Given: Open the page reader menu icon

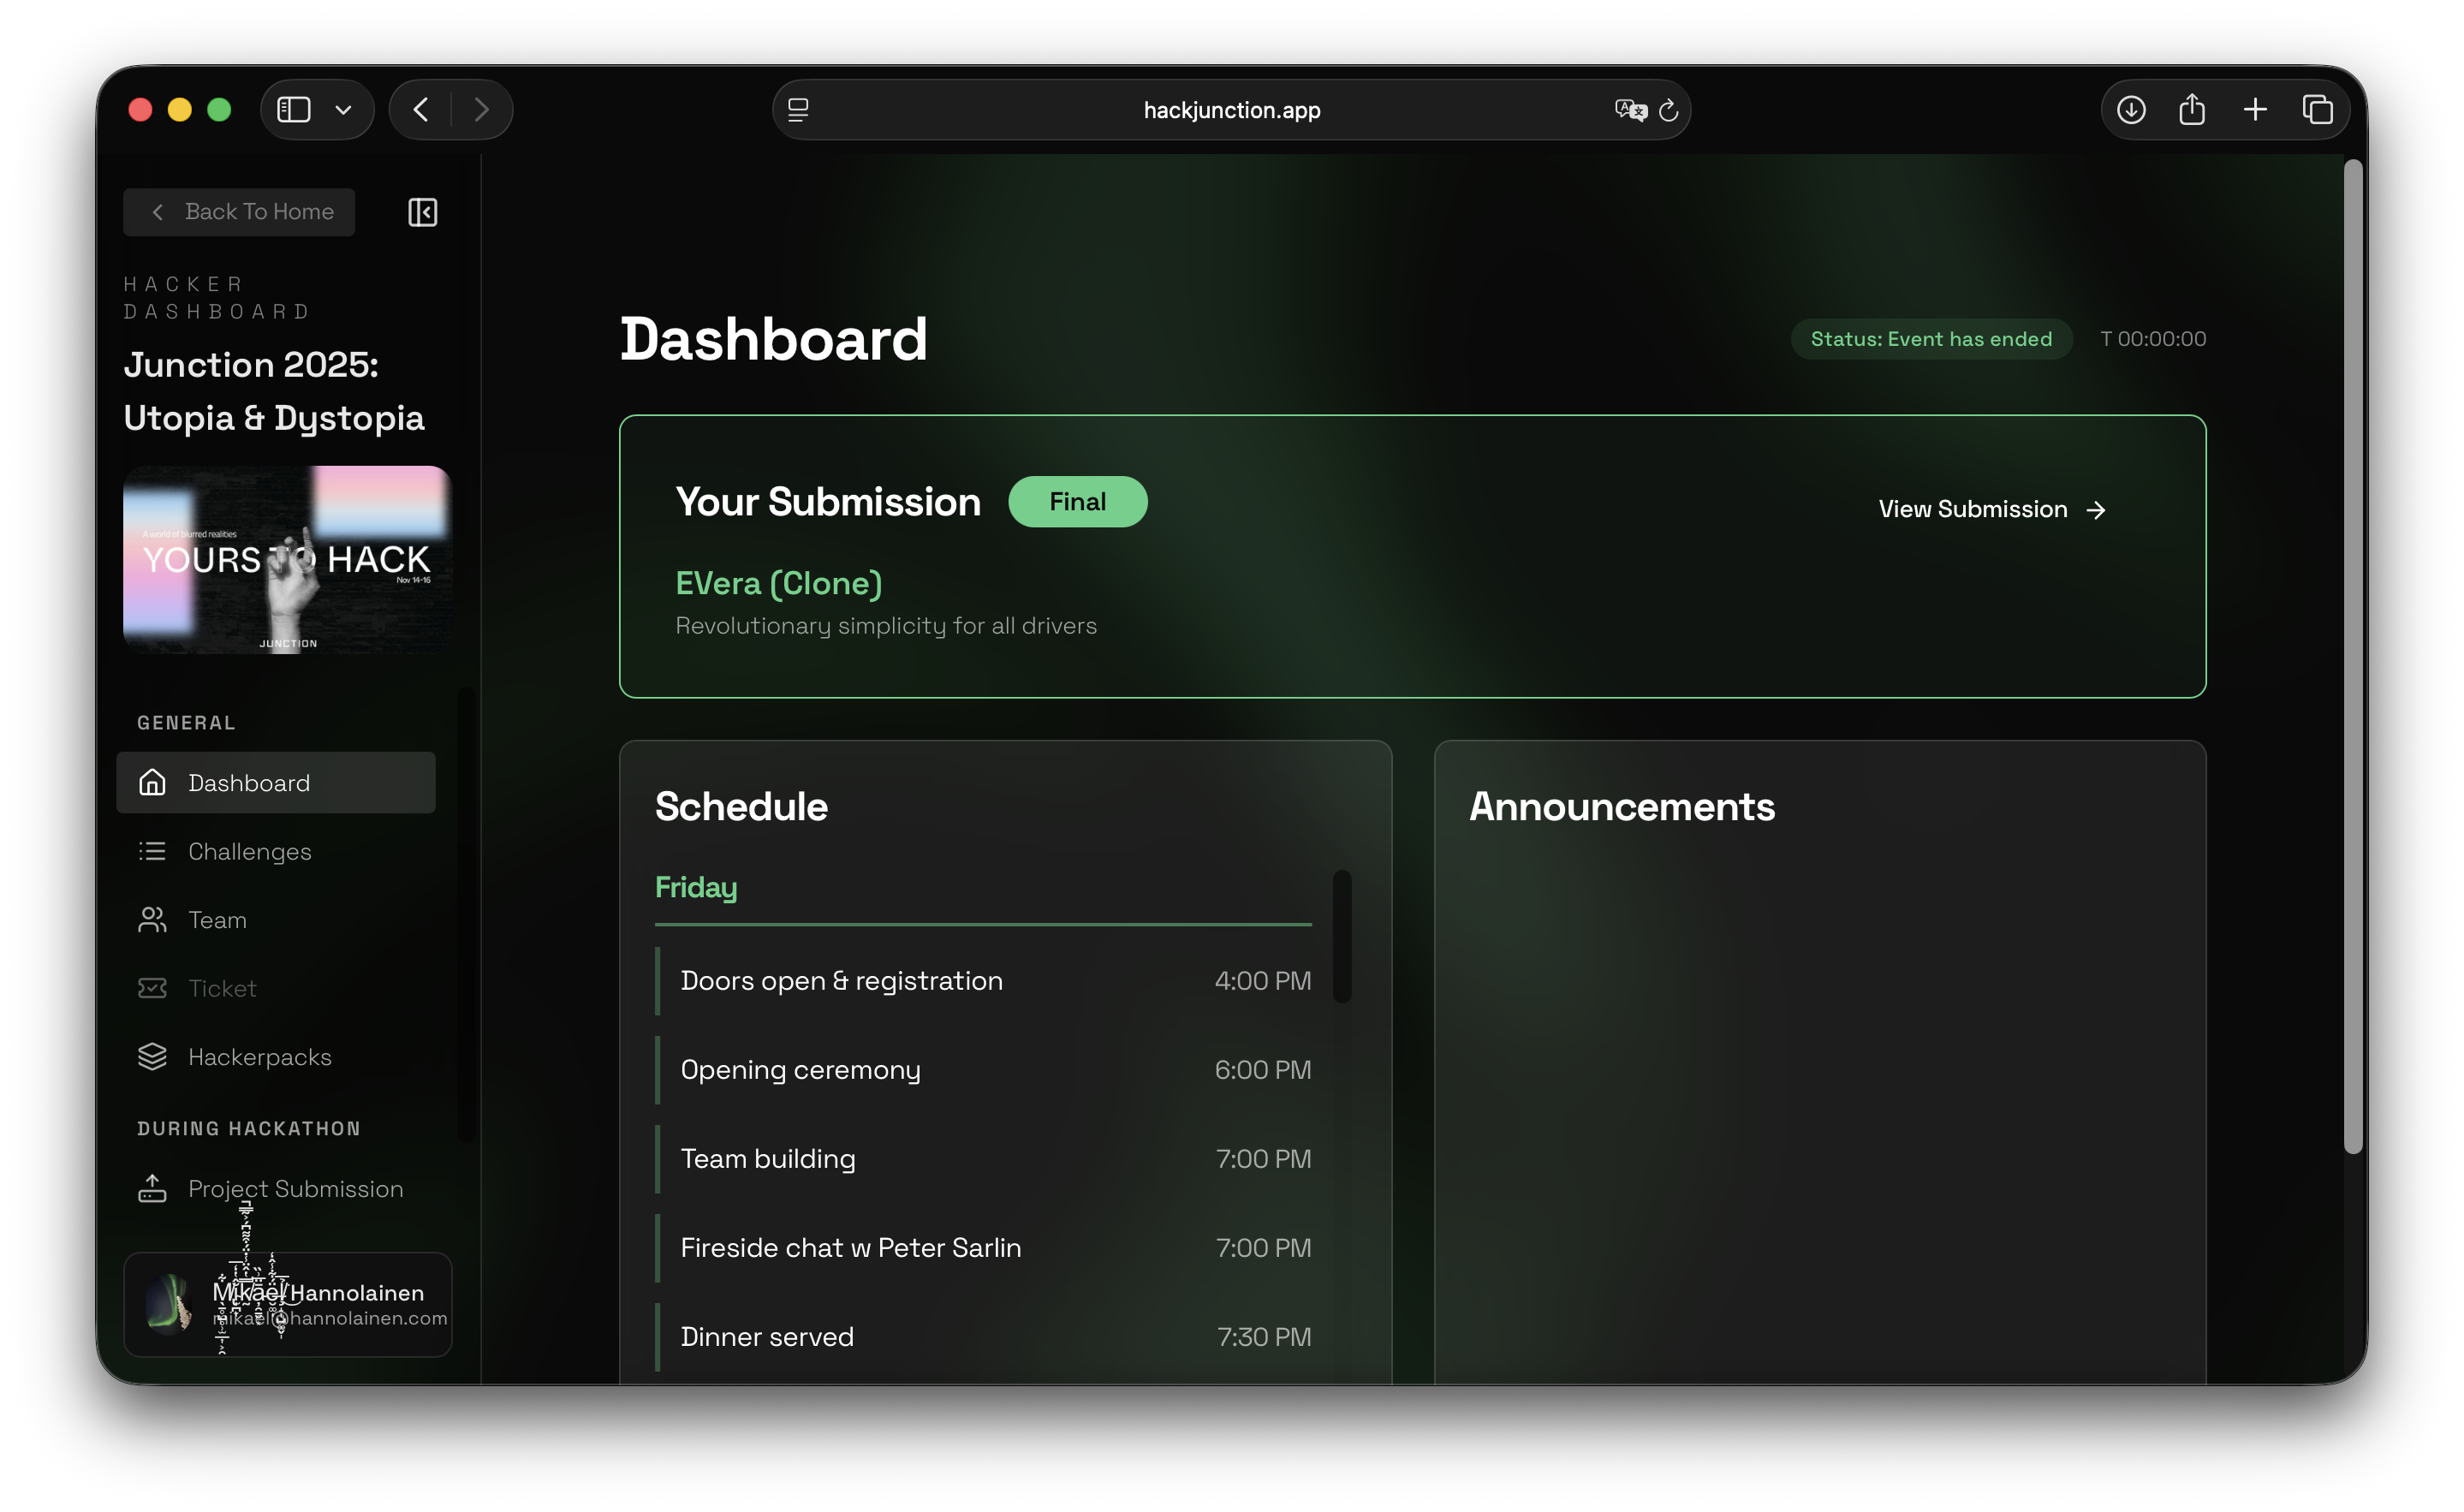Looking at the screenshot, I should coord(798,110).
